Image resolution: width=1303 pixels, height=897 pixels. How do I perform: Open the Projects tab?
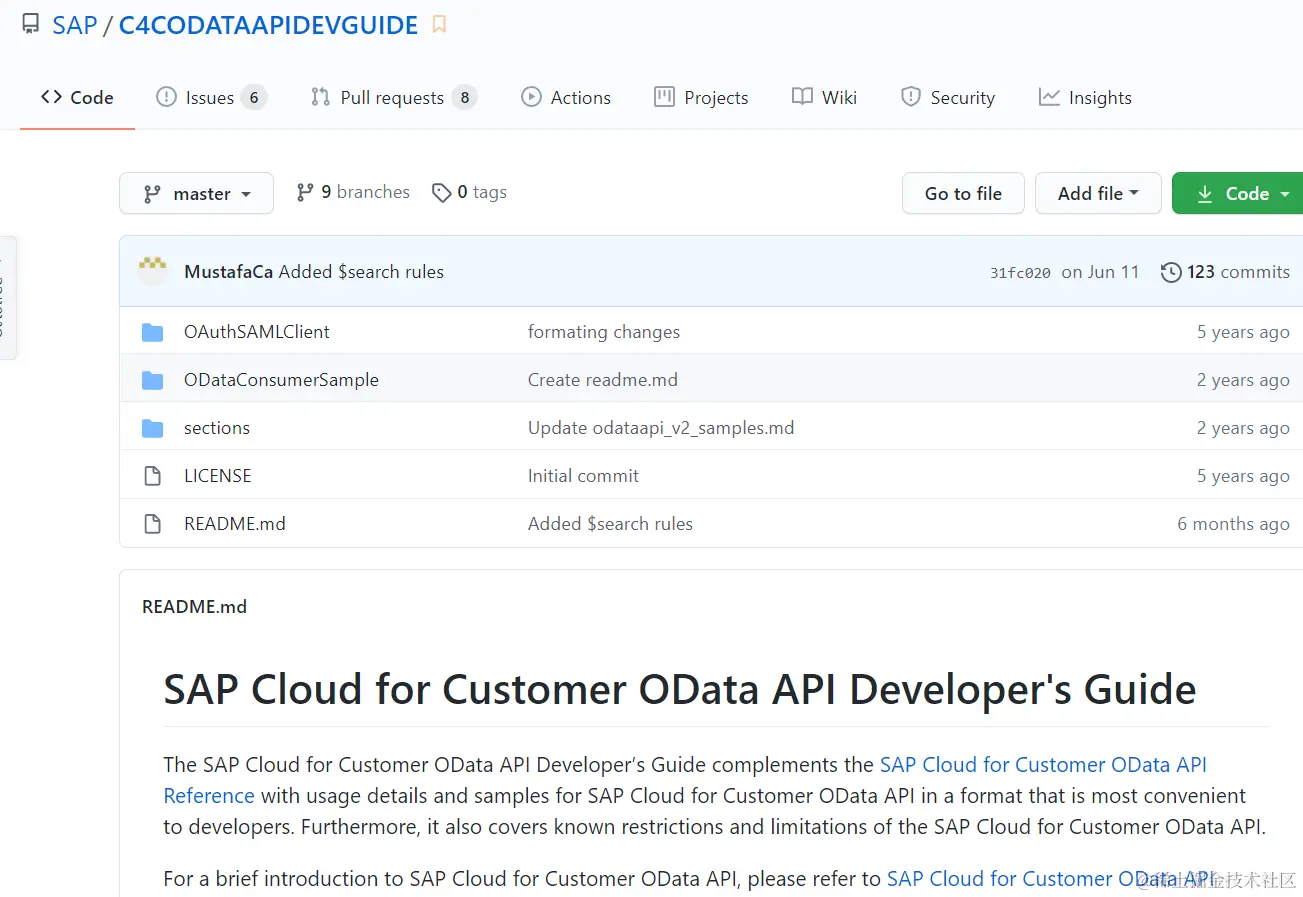701,97
